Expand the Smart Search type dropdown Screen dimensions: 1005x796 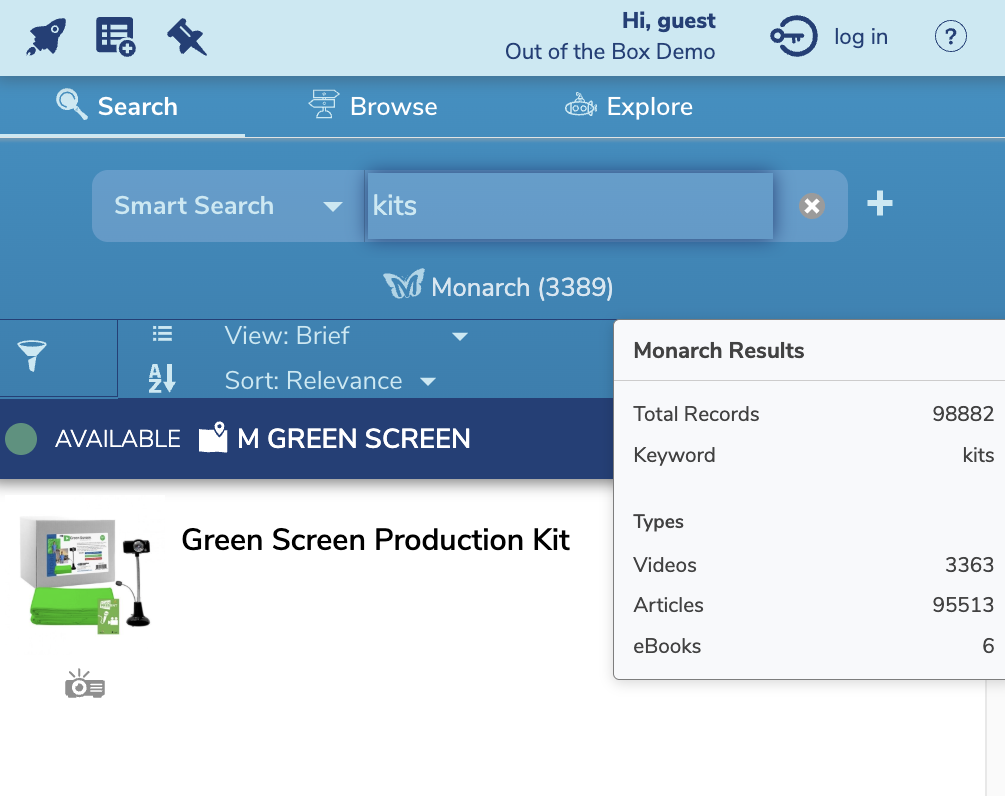(228, 206)
